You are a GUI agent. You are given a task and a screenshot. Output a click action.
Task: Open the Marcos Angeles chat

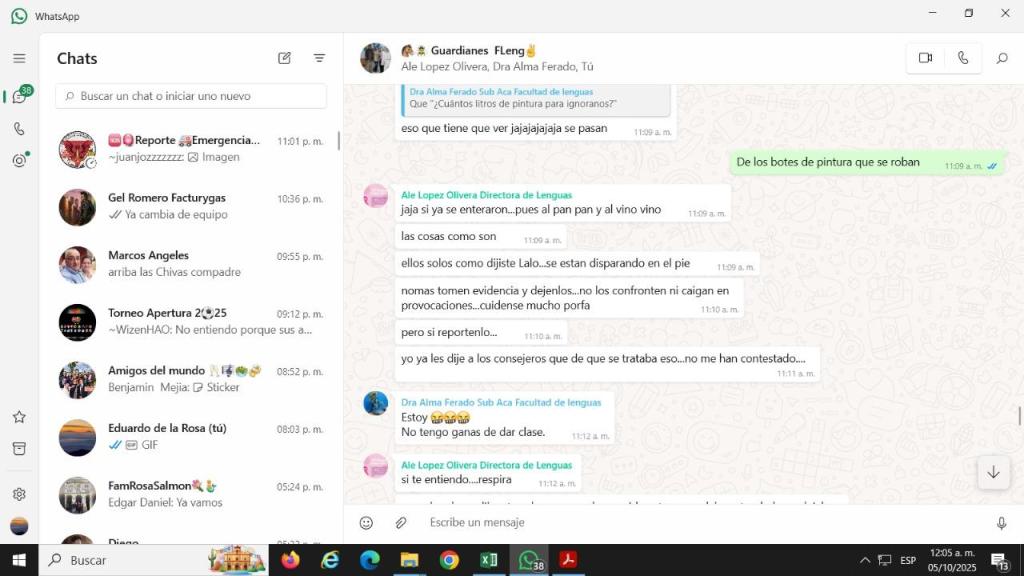(x=190, y=264)
